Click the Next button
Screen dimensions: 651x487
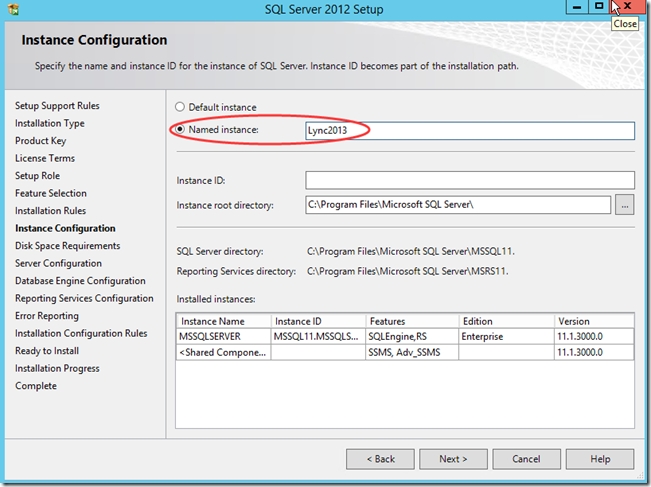453,459
